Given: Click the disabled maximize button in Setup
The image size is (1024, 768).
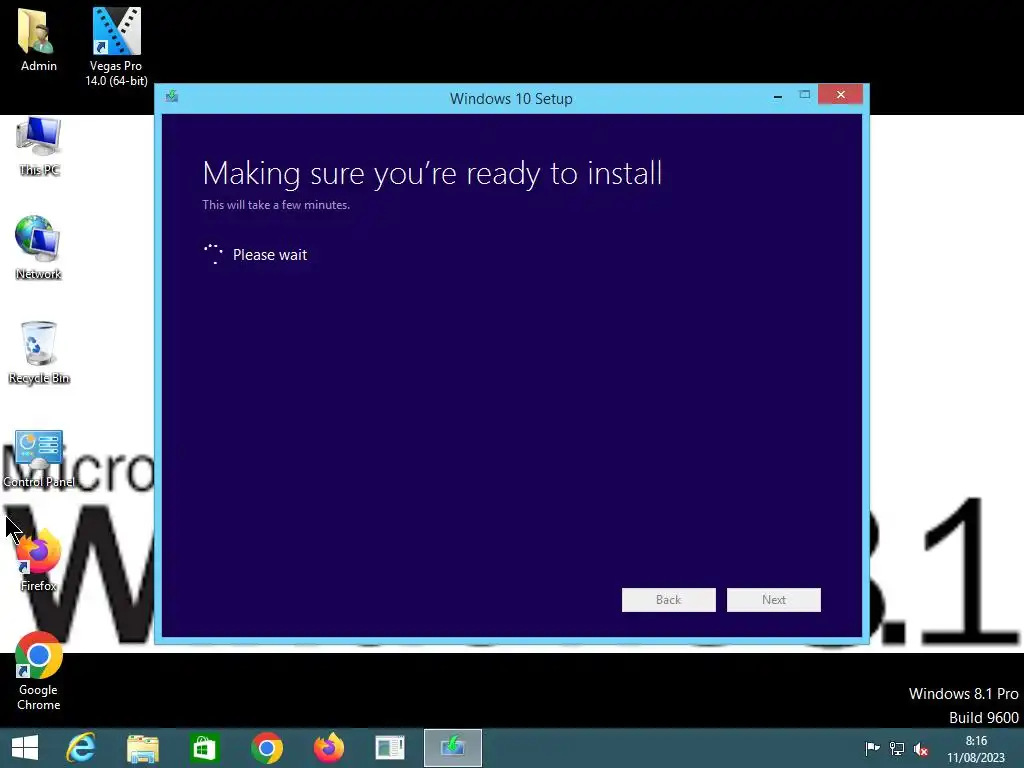Looking at the screenshot, I should tap(805, 95).
